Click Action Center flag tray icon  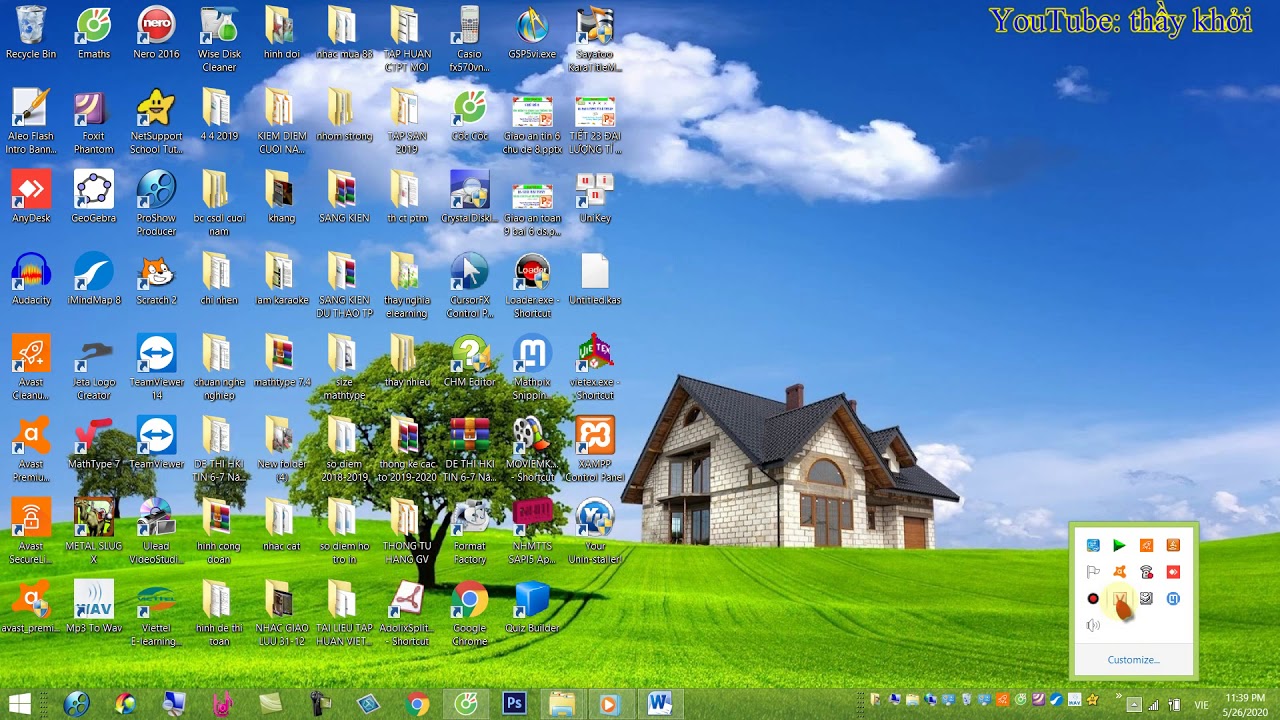coord(1093,572)
